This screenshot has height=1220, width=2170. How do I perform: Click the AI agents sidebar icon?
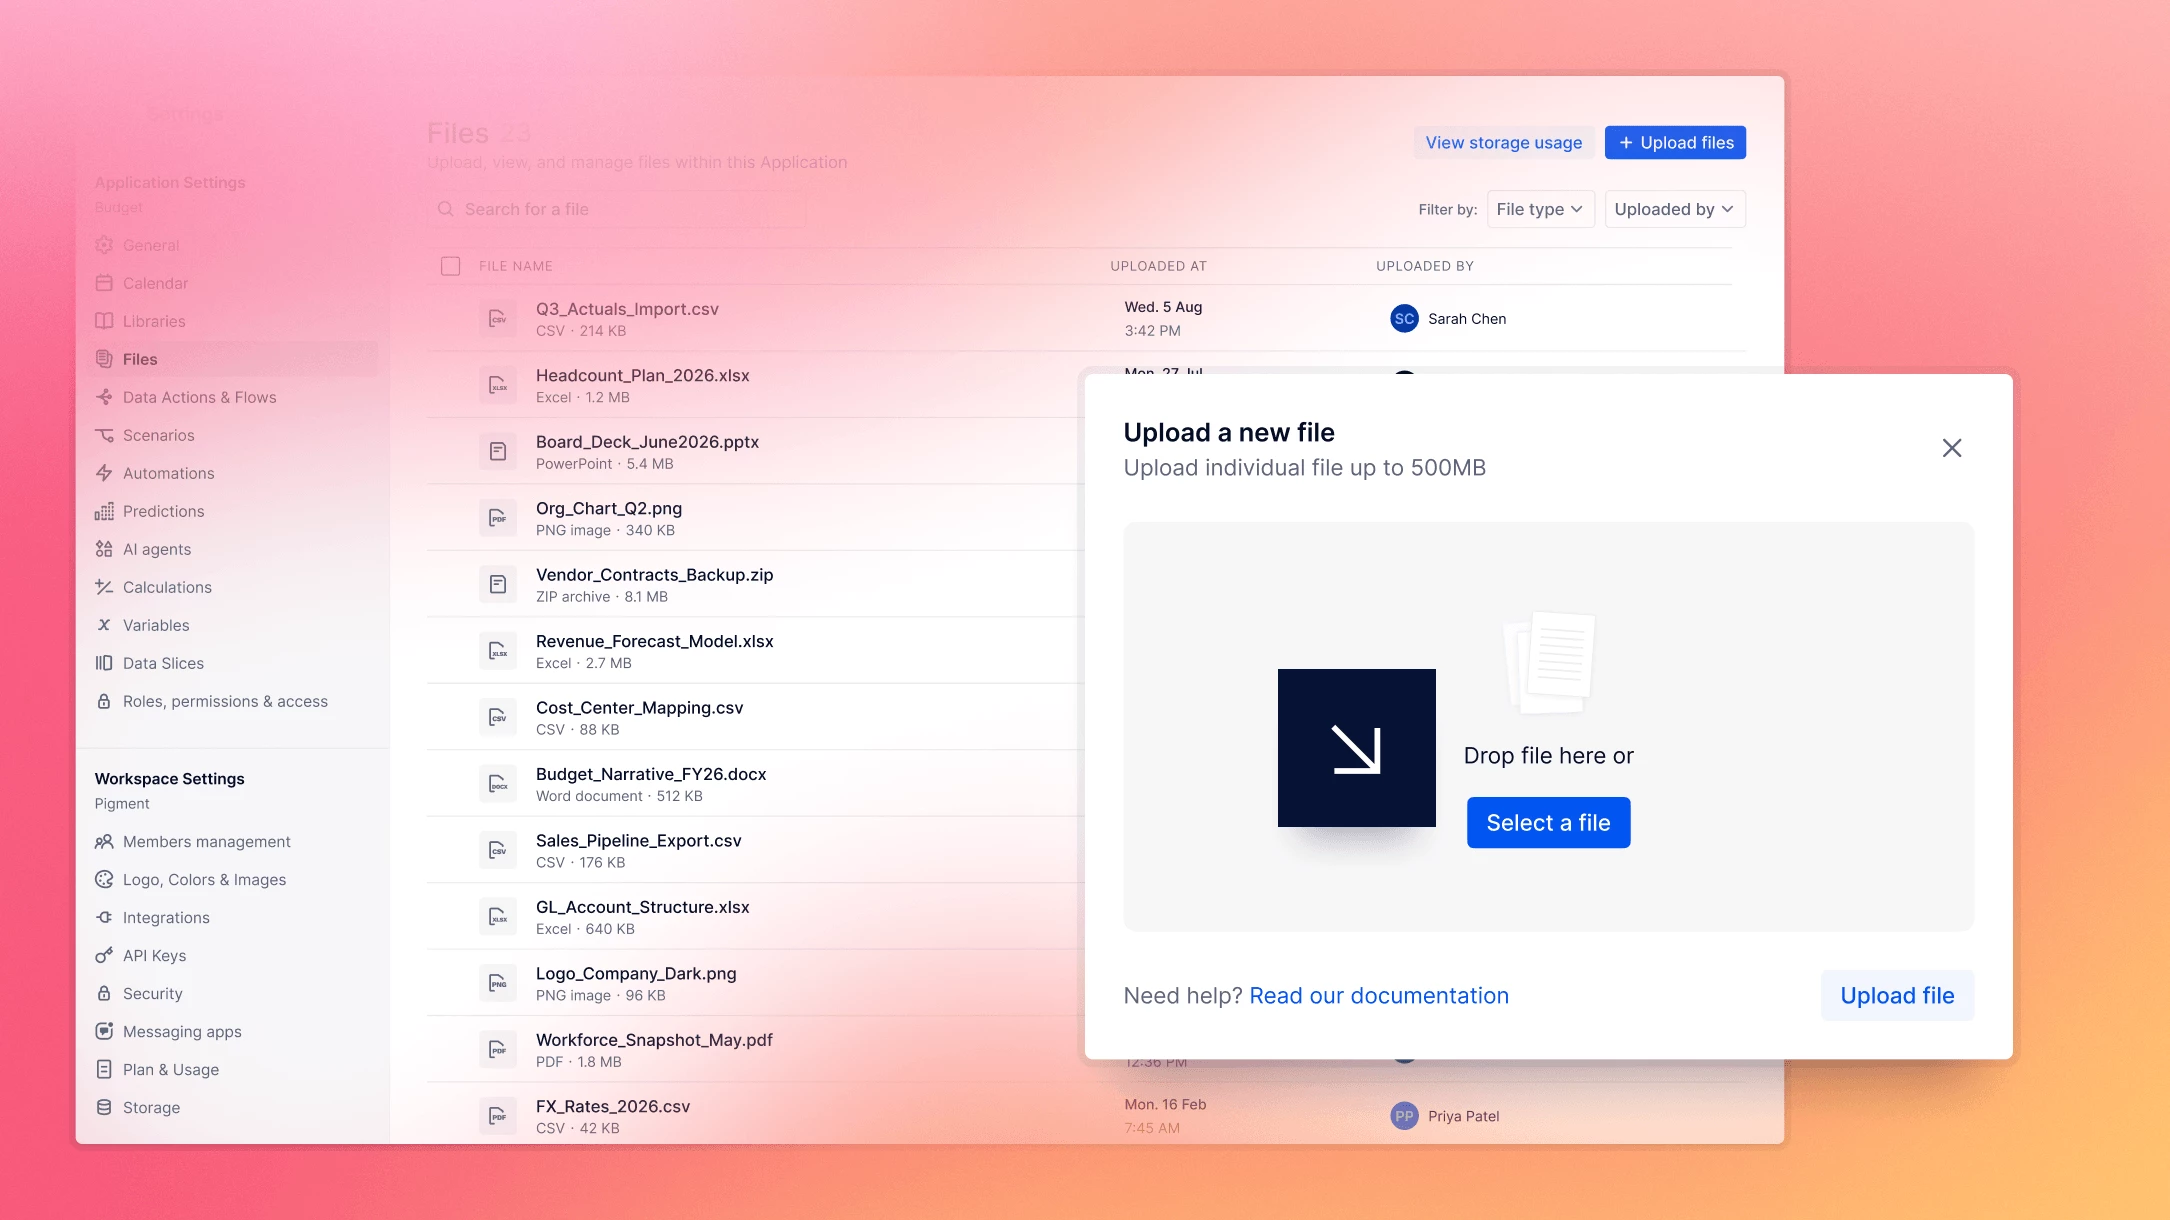point(104,549)
